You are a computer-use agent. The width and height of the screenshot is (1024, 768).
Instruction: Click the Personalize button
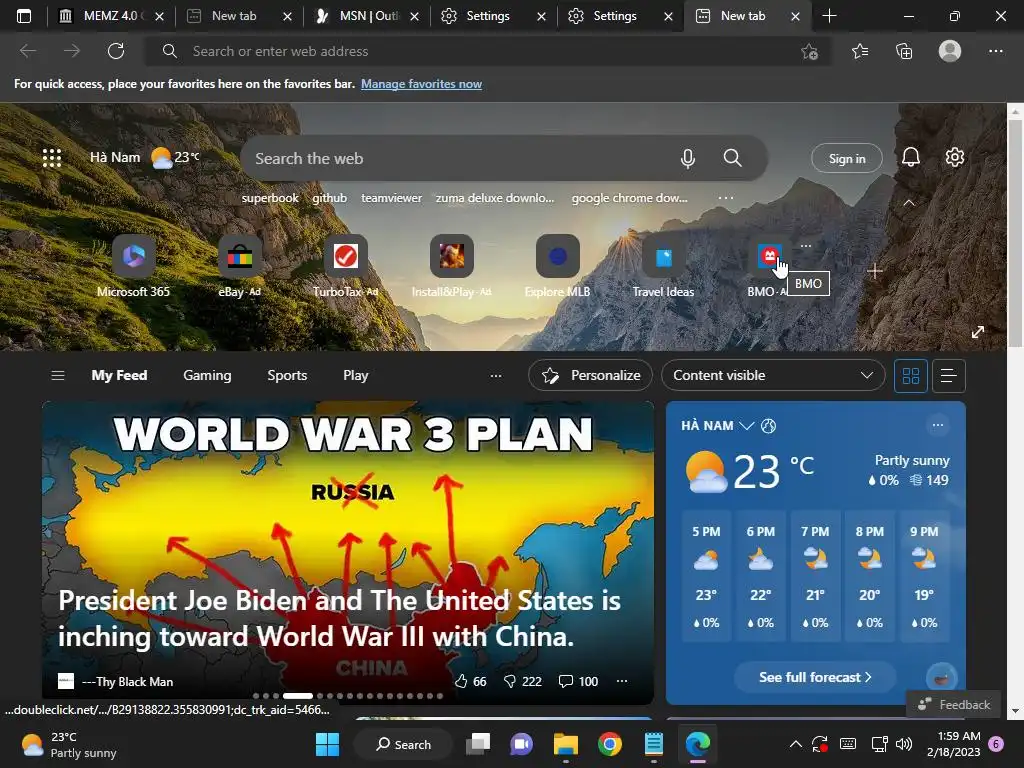point(590,376)
